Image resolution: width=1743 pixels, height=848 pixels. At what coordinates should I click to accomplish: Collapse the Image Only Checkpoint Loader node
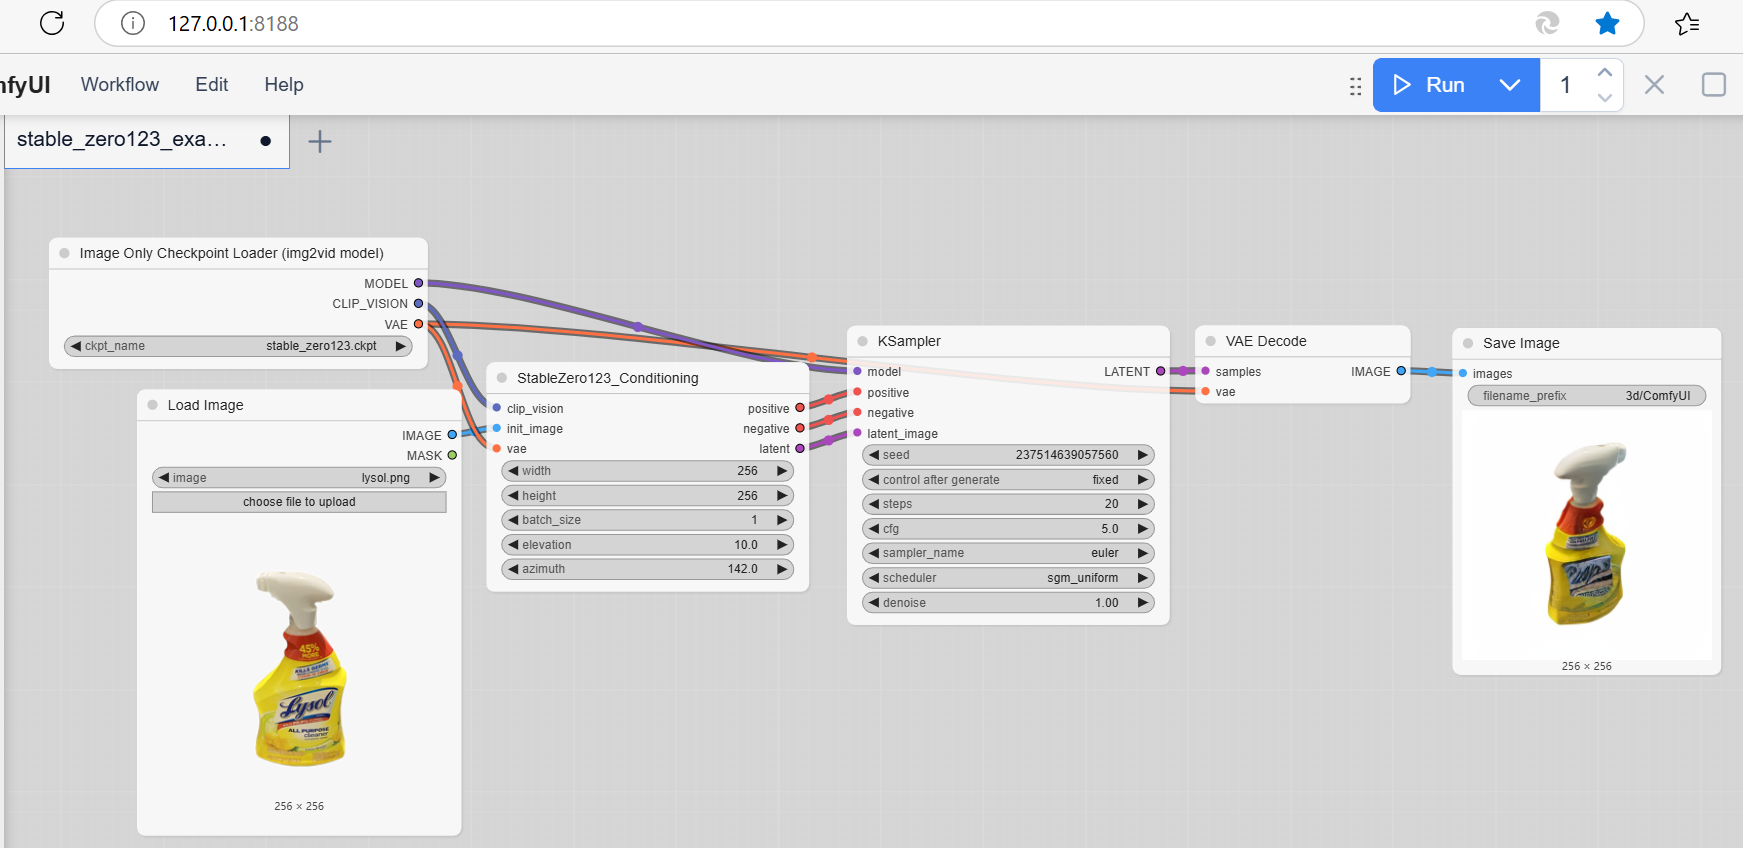coord(64,253)
